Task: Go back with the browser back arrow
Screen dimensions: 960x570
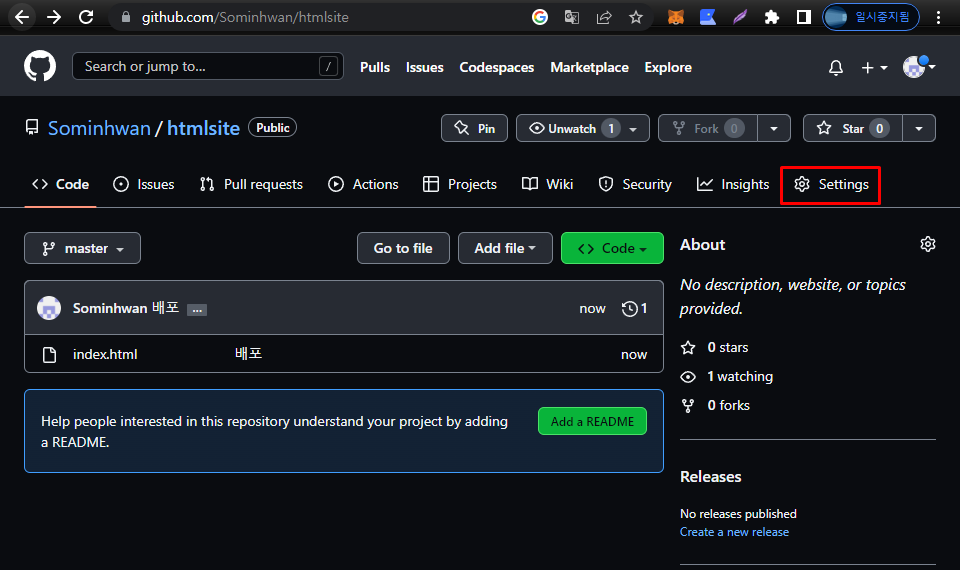Action: 22,17
